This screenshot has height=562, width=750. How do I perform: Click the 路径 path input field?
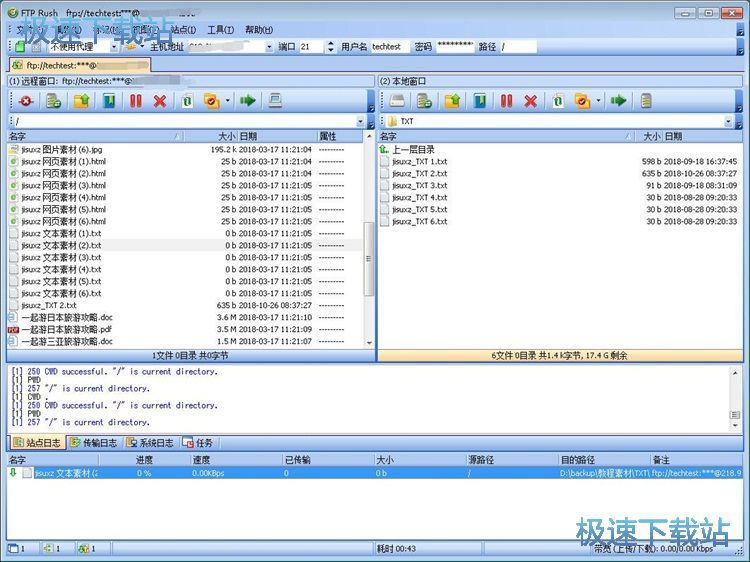click(x=518, y=46)
